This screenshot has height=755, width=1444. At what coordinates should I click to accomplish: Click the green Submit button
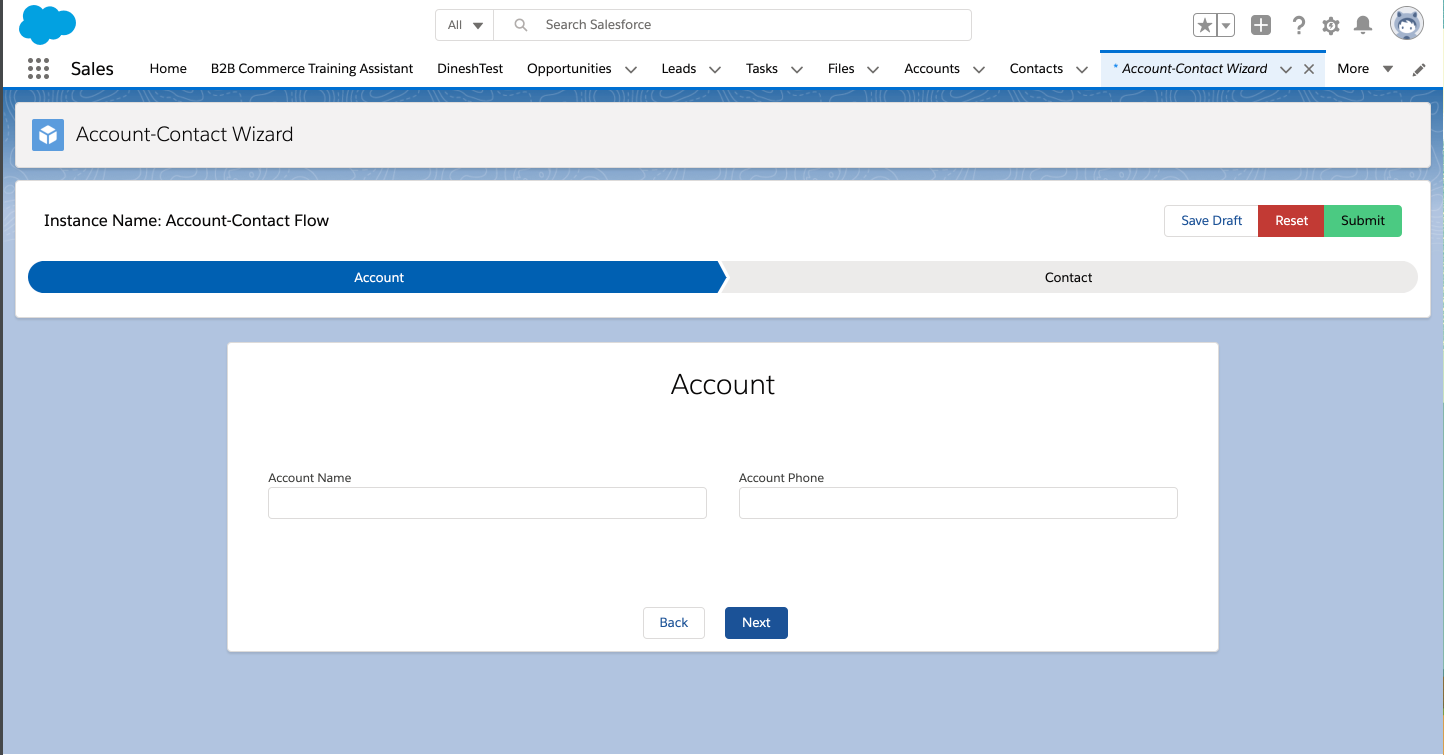click(x=1362, y=221)
